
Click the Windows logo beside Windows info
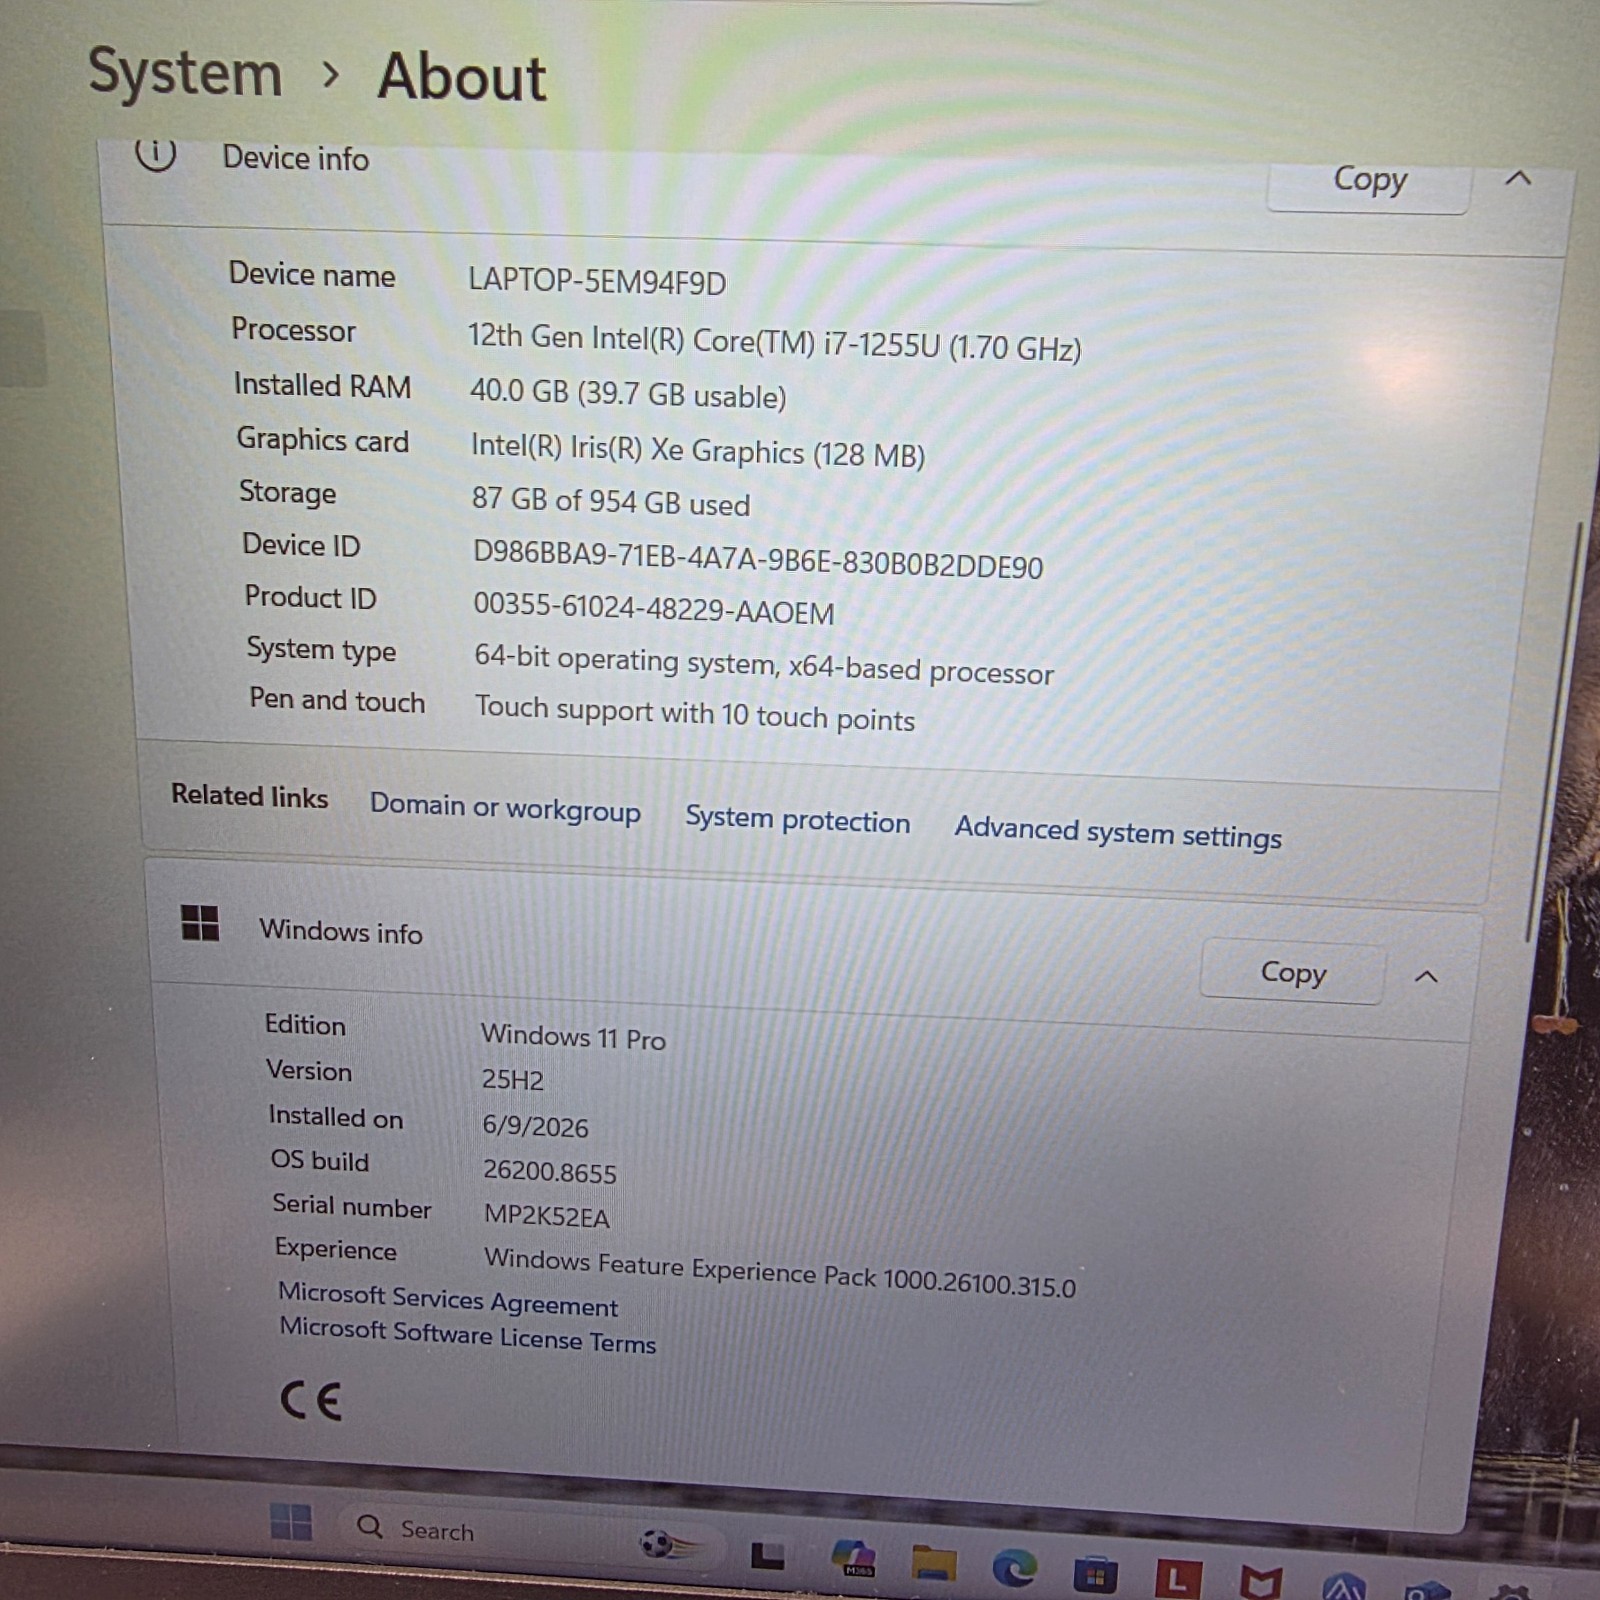pyautogui.click(x=200, y=923)
